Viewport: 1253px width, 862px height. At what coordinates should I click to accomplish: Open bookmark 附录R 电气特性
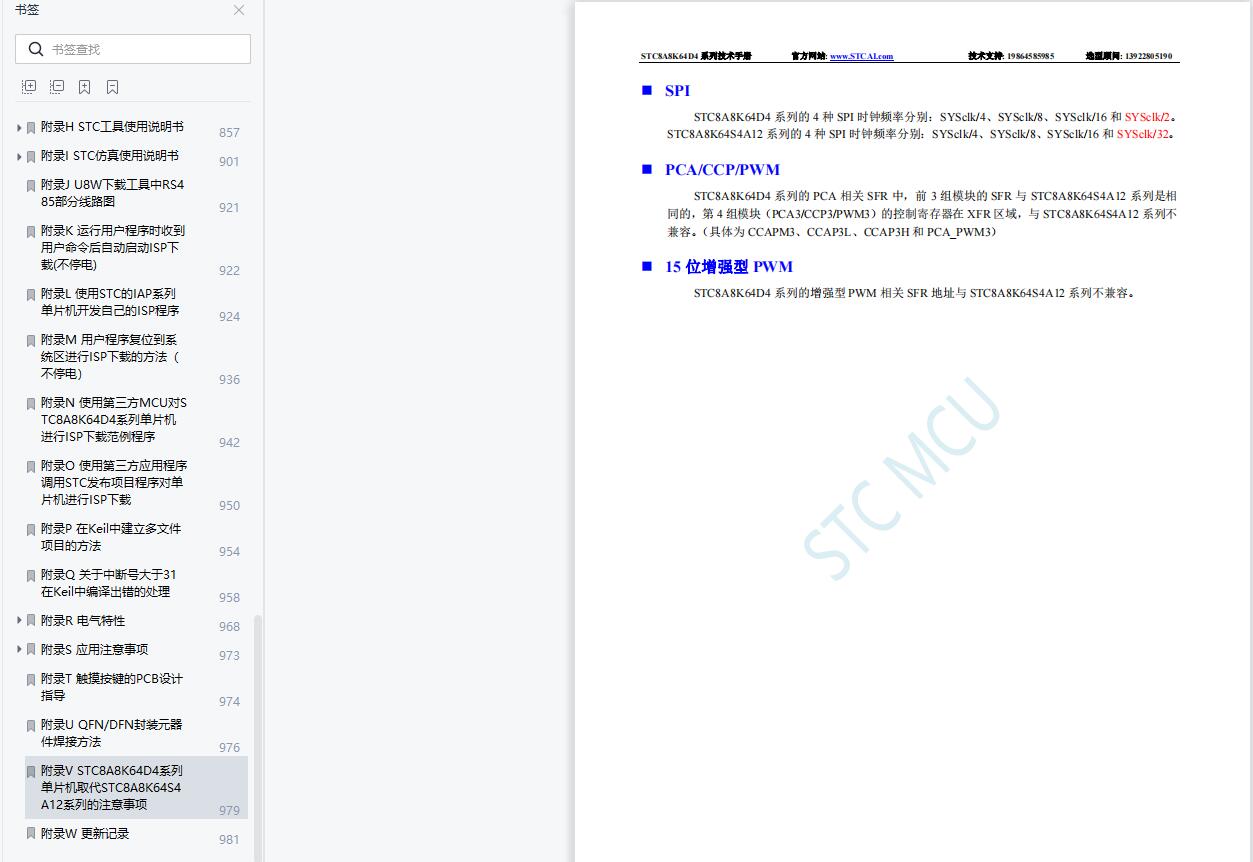[x=83, y=620]
